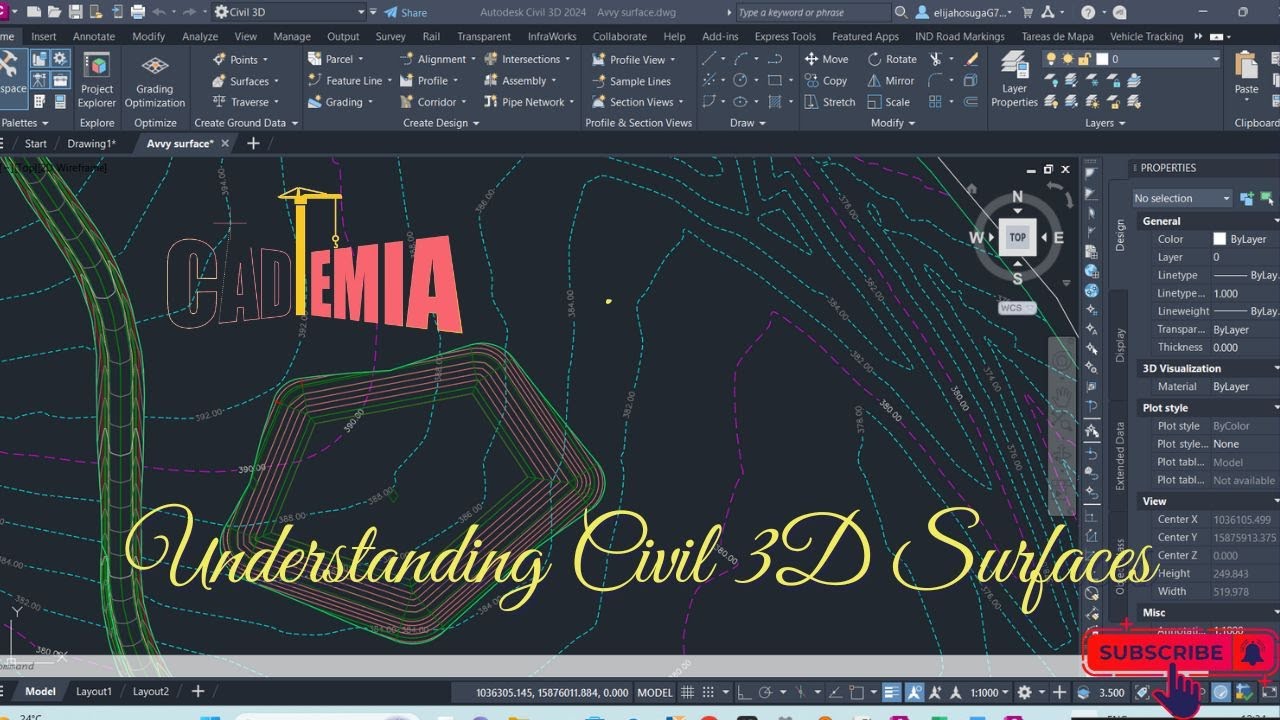Viewport: 1280px width, 720px height.
Task: Toggle polar tracking in status bar
Action: pyautogui.click(x=765, y=692)
